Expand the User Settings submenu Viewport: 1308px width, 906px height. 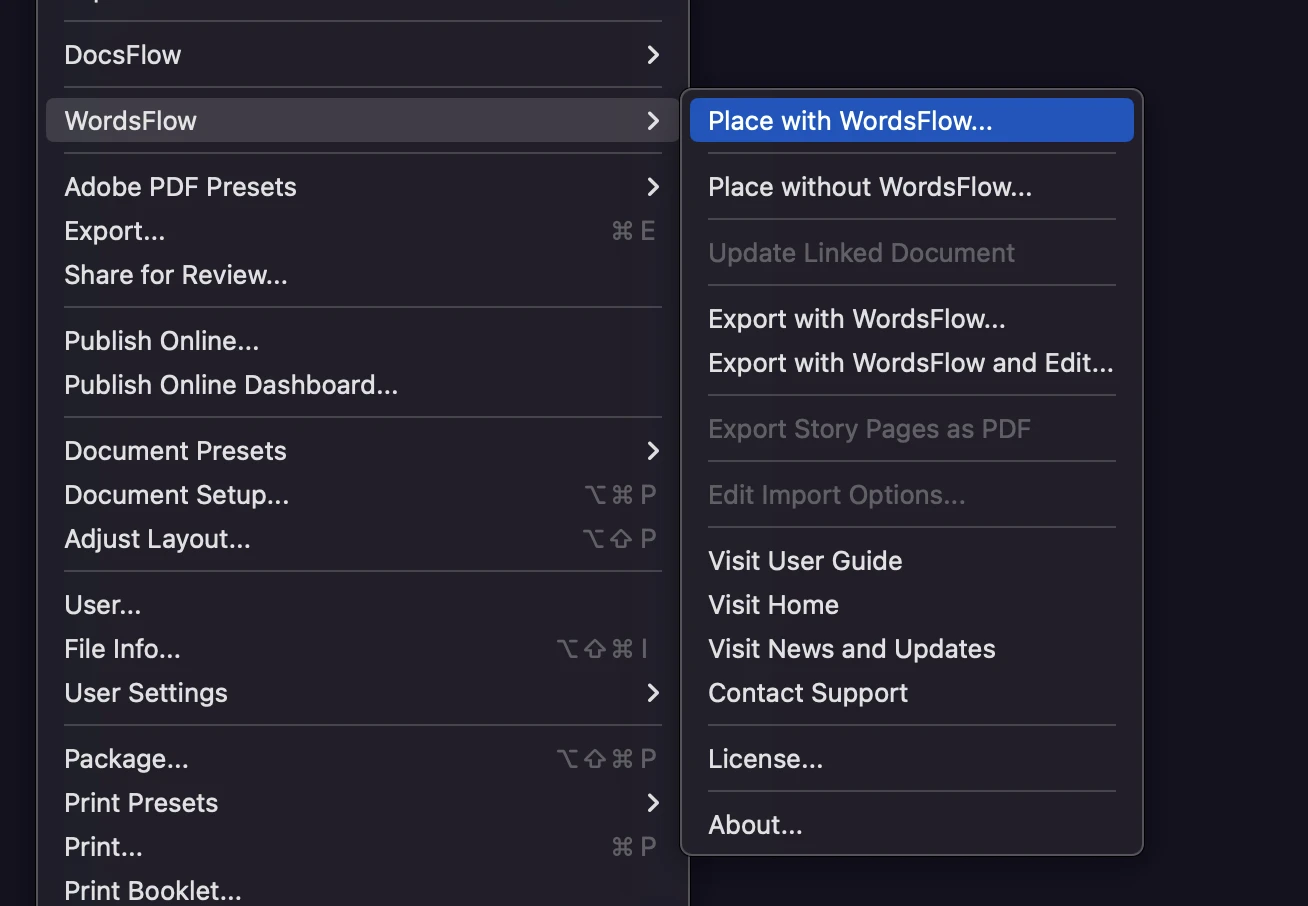(x=363, y=693)
